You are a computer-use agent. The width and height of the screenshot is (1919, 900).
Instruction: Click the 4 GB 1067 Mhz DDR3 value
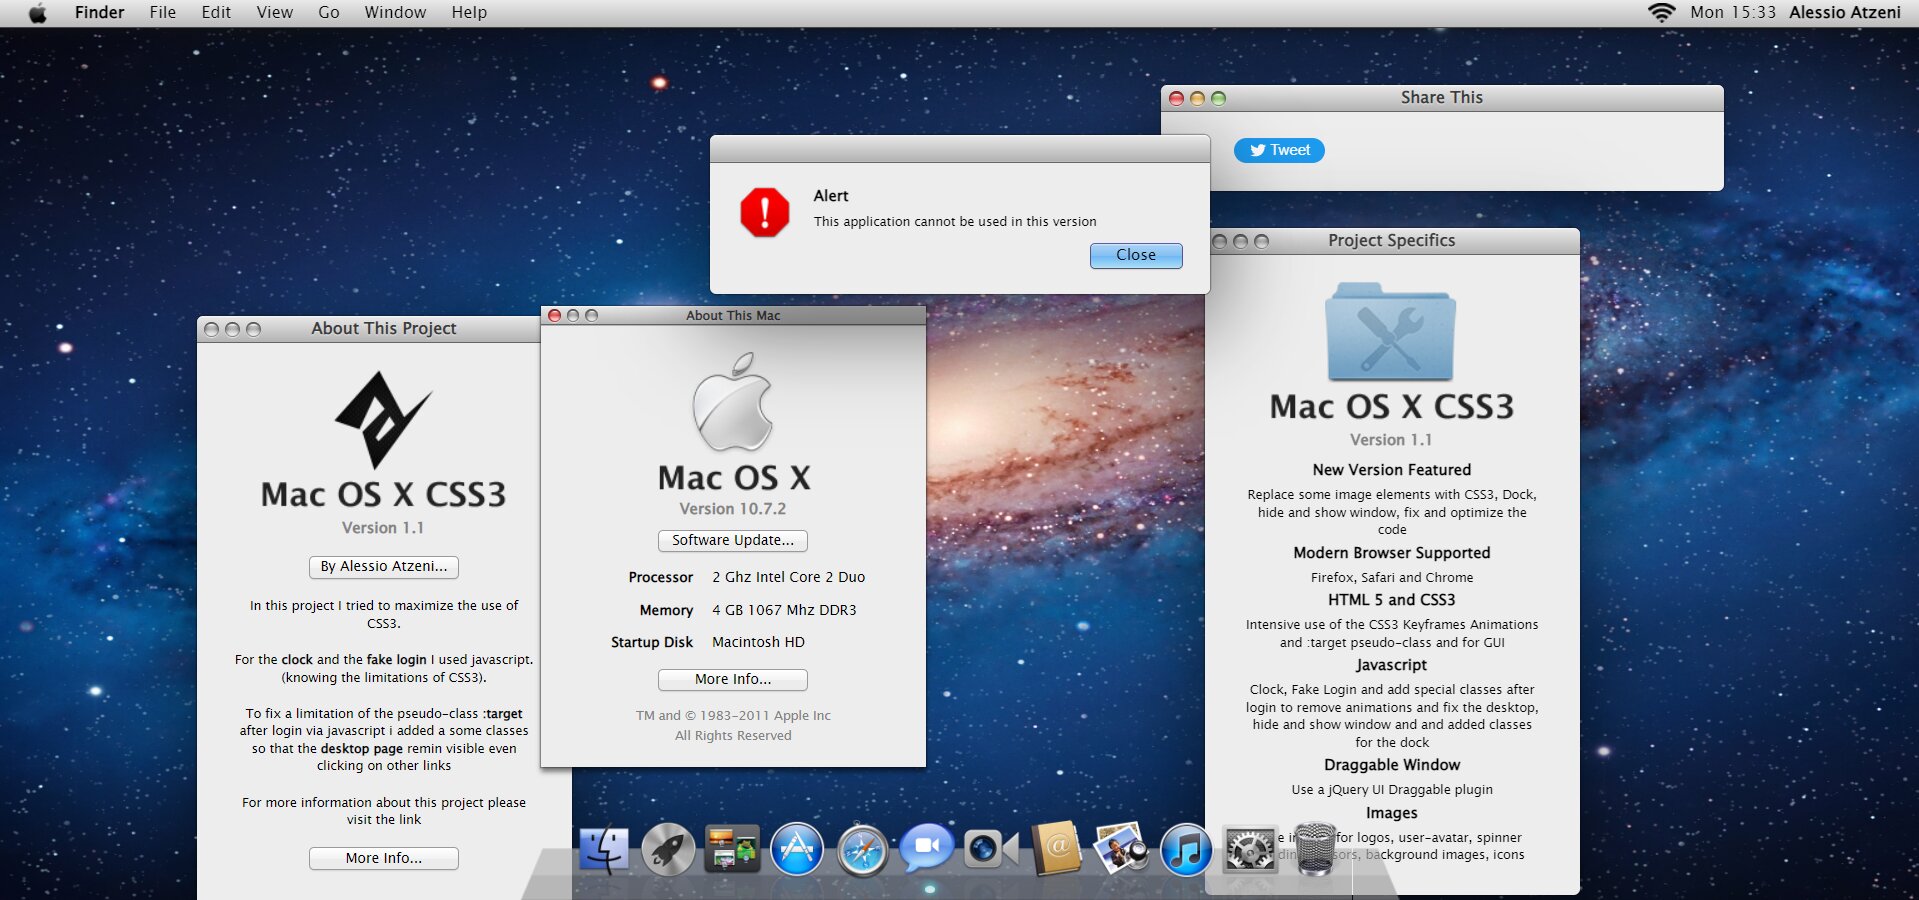click(784, 610)
